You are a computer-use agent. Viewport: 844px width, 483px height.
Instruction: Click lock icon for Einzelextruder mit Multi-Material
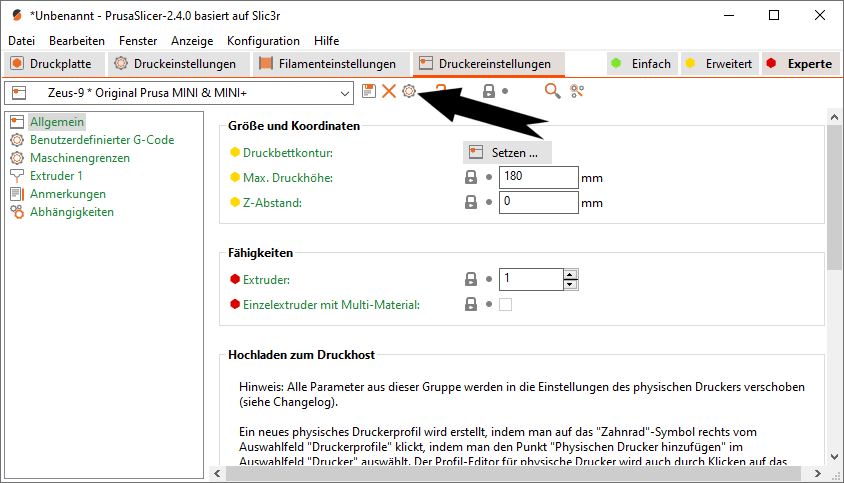[471, 304]
